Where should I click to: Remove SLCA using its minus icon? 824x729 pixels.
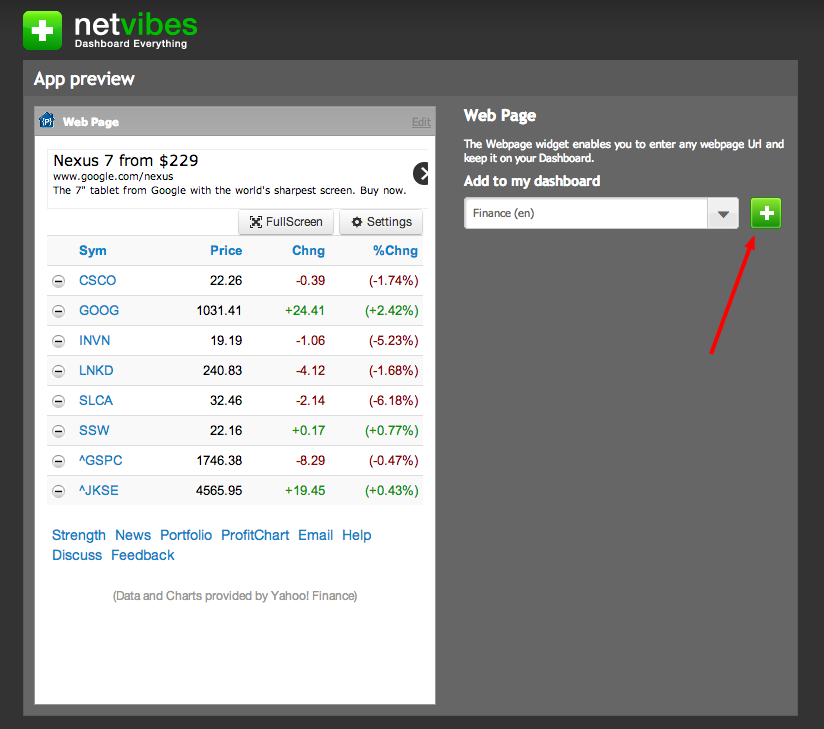point(58,401)
